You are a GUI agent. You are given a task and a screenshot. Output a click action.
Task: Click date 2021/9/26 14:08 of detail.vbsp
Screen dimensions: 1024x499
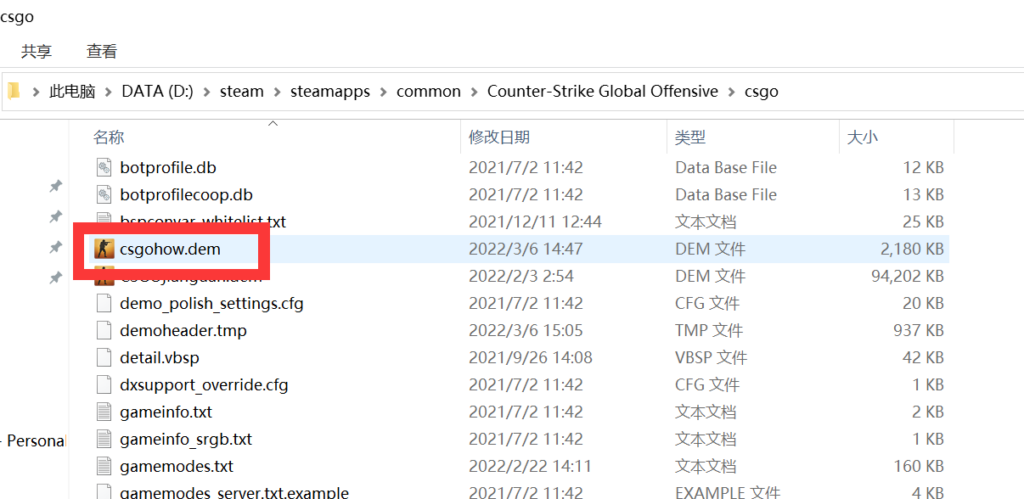coord(530,358)
